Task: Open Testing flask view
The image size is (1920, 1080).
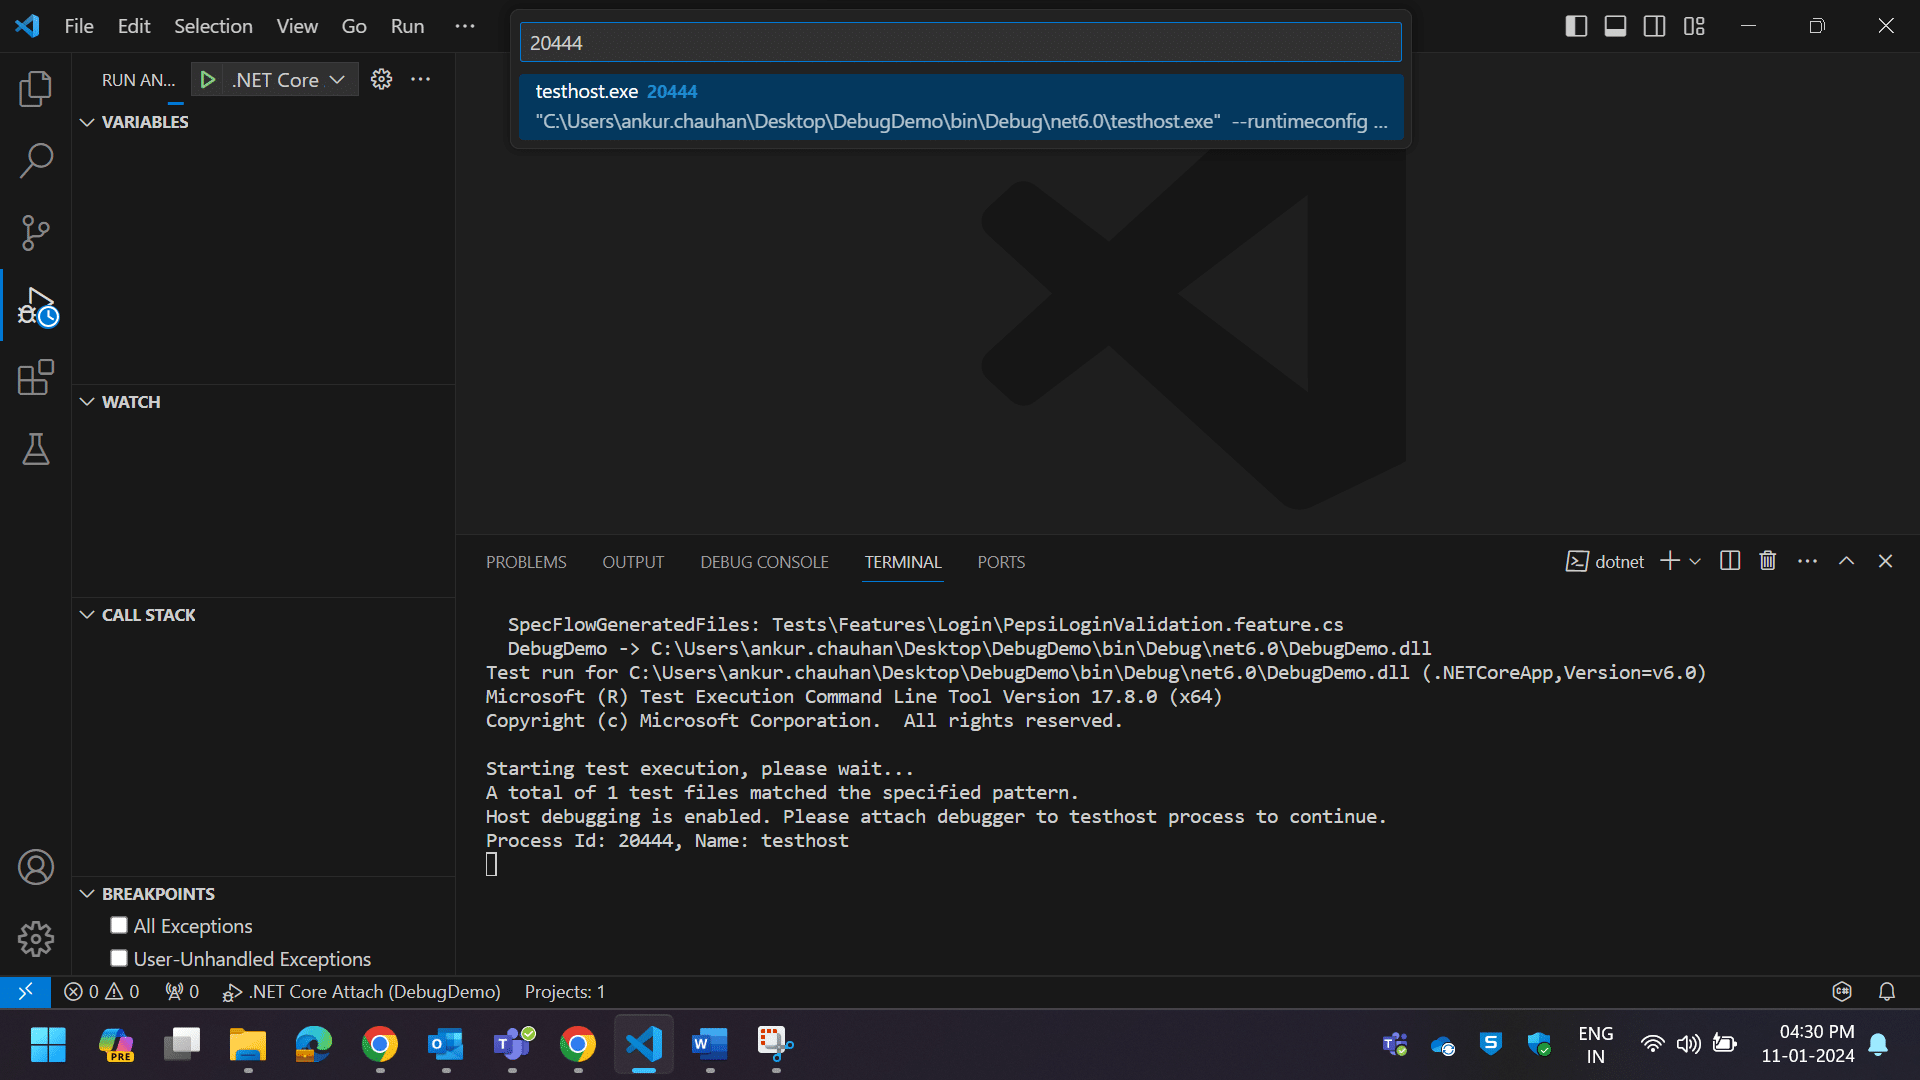Action: [36, 450]
